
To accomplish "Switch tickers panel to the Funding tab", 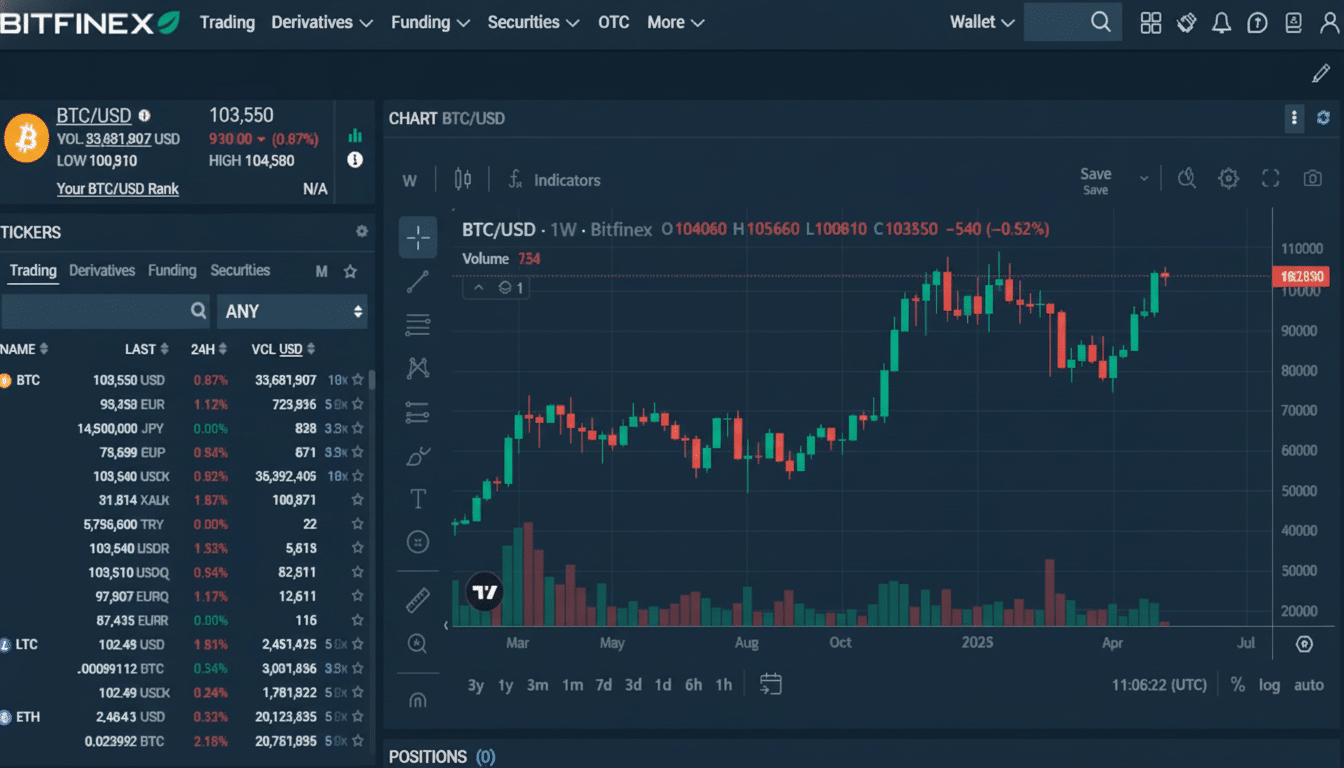I will point(172,270).
